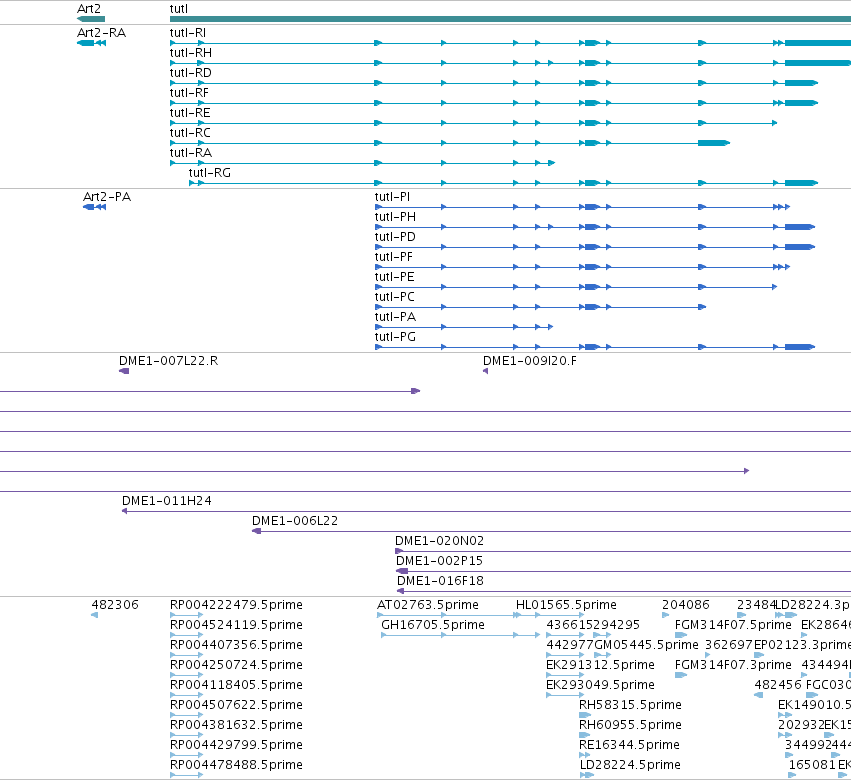Click EST RP004222479.5prime

coord(186,615)
